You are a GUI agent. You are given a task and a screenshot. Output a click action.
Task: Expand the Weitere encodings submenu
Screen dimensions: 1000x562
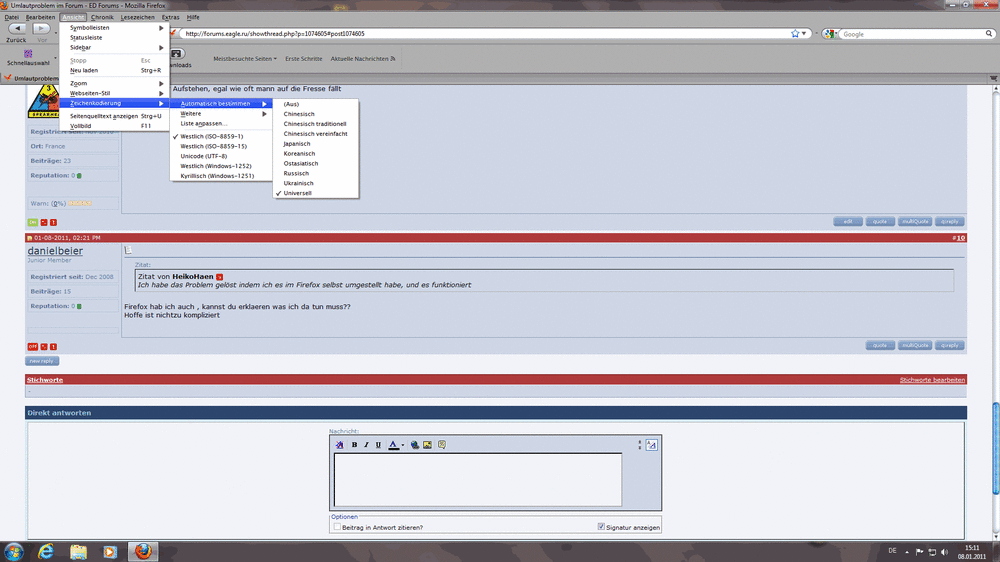[x=221, y=114]
